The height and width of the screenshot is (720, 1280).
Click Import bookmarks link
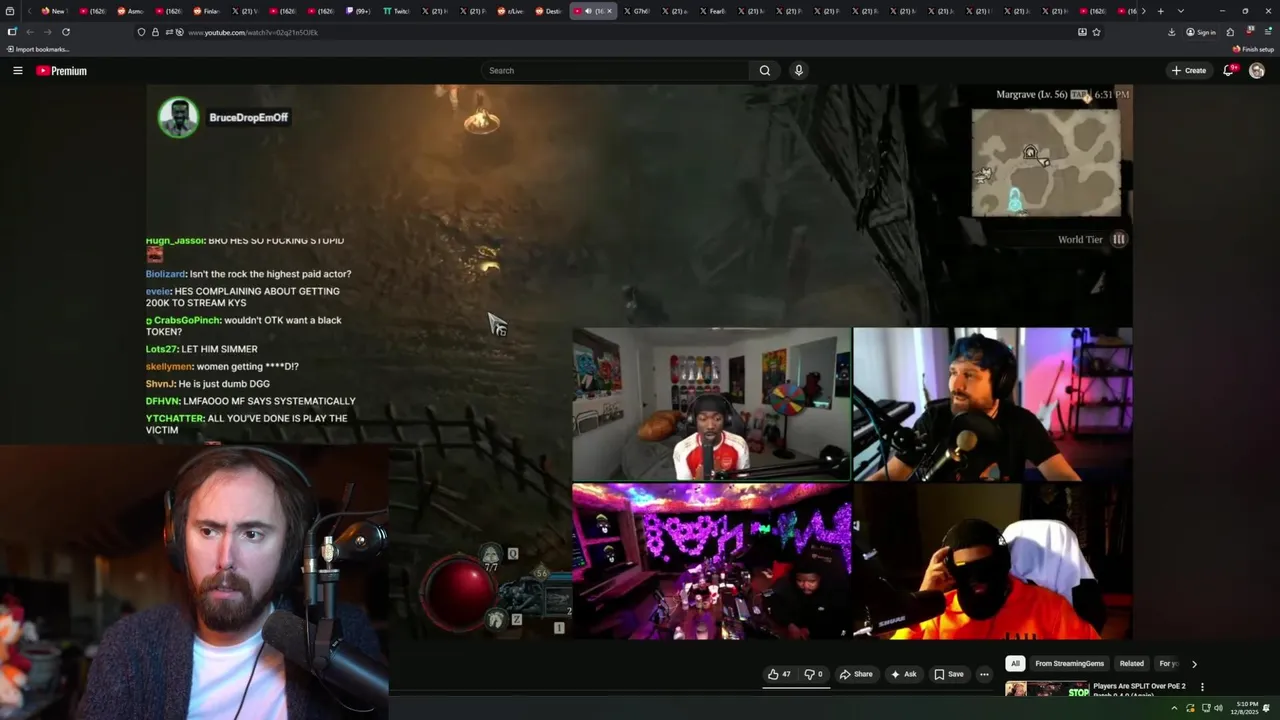(37, 49)
